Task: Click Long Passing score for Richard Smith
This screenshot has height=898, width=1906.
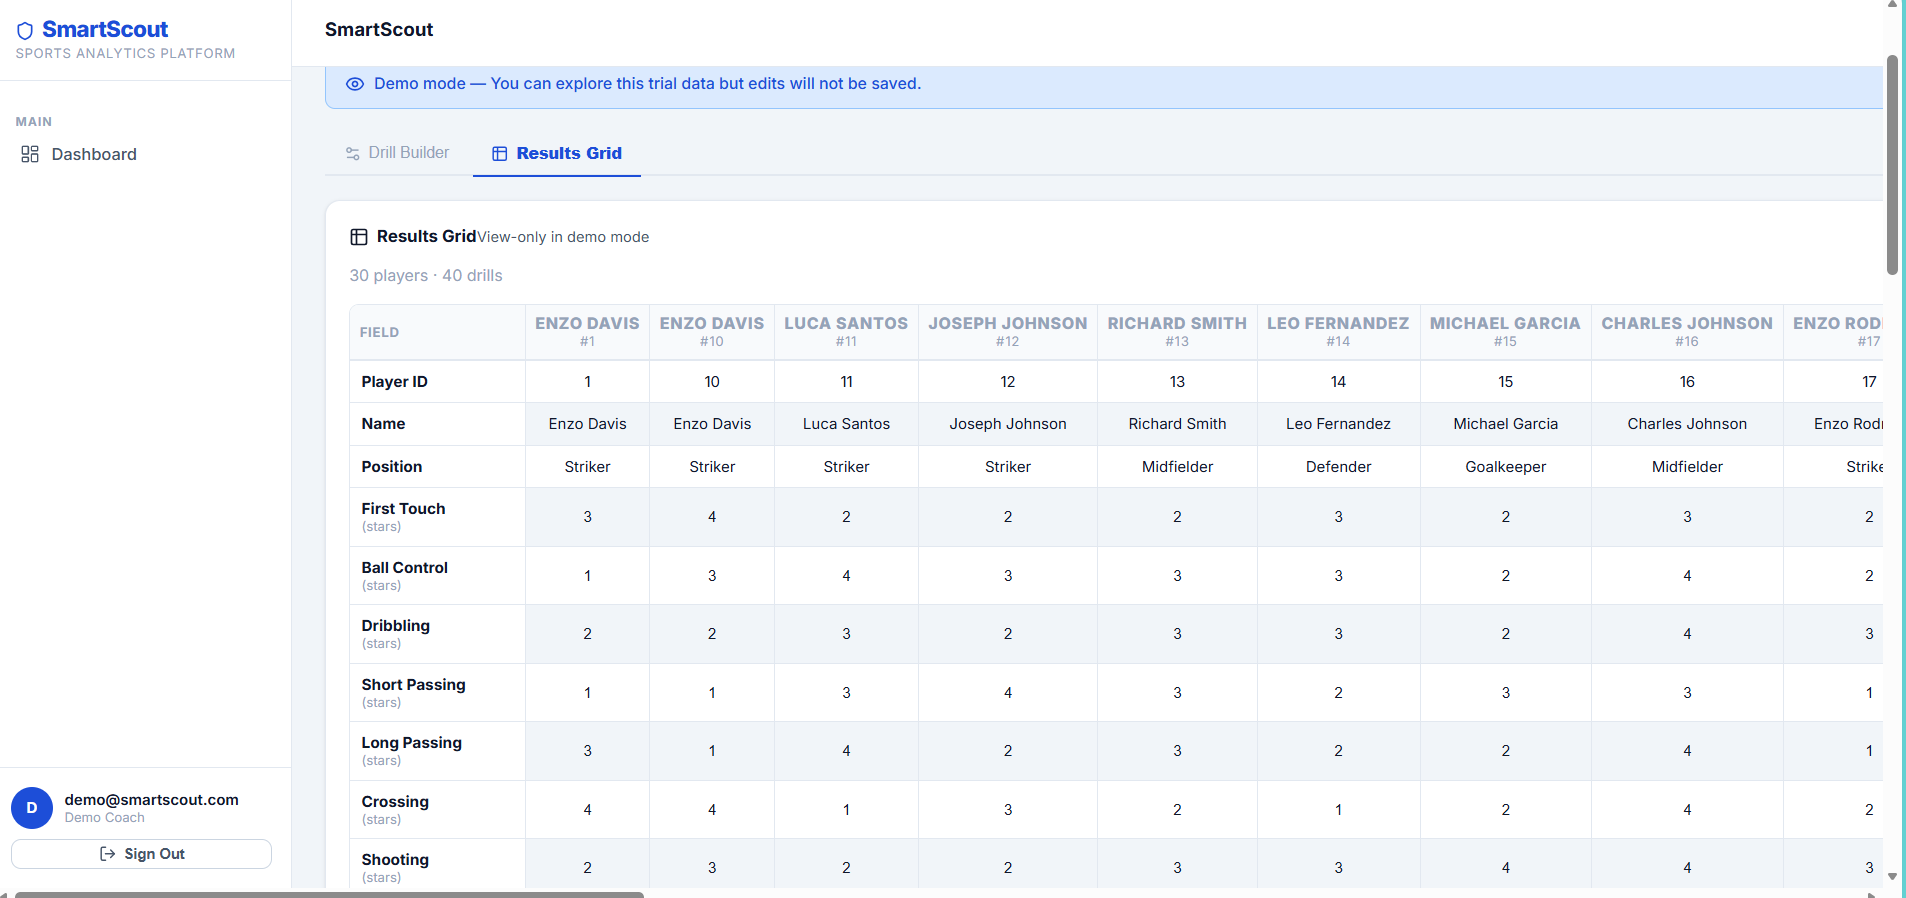Action: pos(1177,751)
